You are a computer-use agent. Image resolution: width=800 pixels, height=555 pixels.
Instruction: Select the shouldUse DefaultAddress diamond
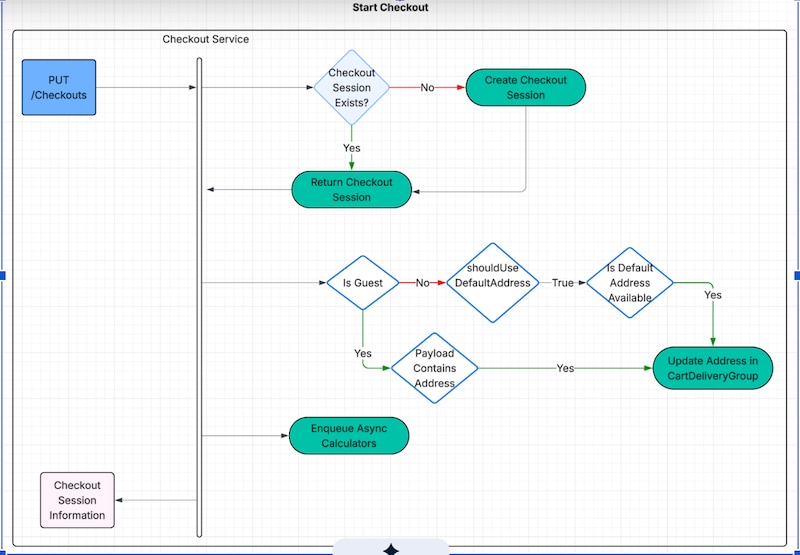click(x=492, y=283)
